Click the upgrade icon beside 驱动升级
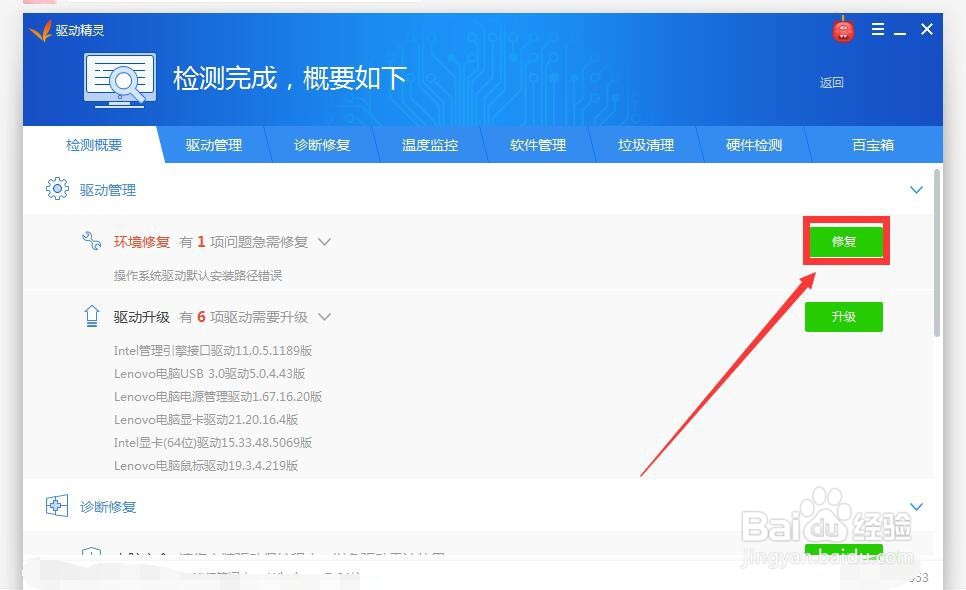The height and width of the screenshot is (590, 966). click(91, 315)
